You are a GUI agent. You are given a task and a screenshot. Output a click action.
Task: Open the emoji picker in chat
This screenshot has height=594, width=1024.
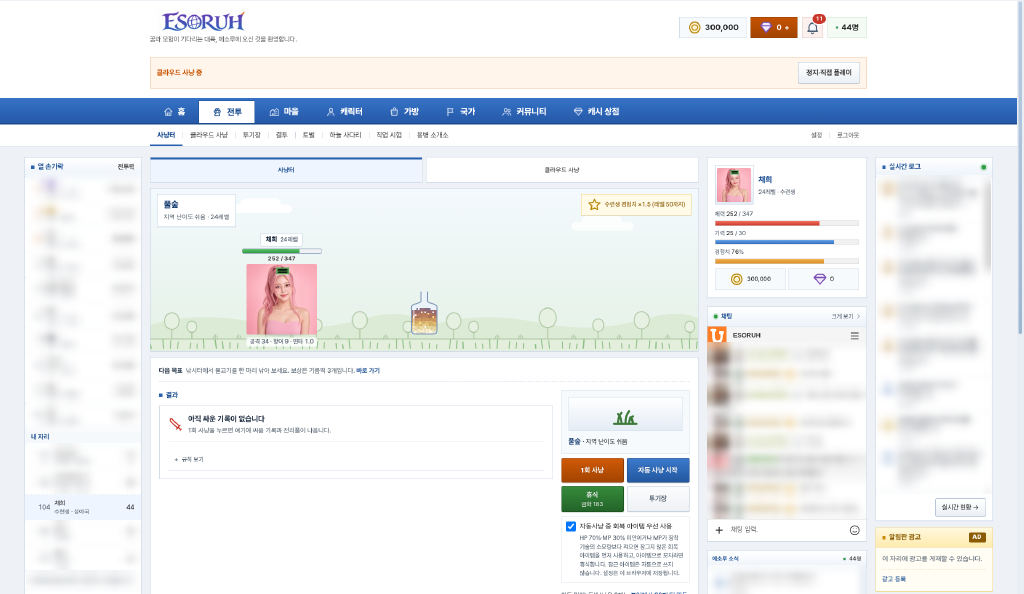point(854,530)
